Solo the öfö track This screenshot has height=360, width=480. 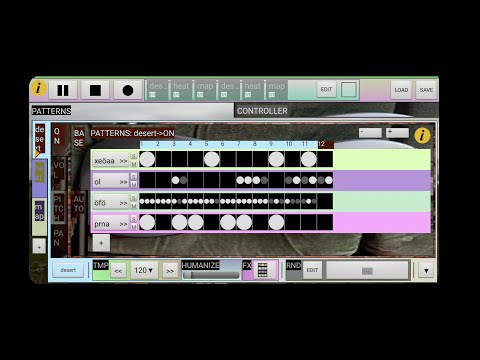click(133, 198)
